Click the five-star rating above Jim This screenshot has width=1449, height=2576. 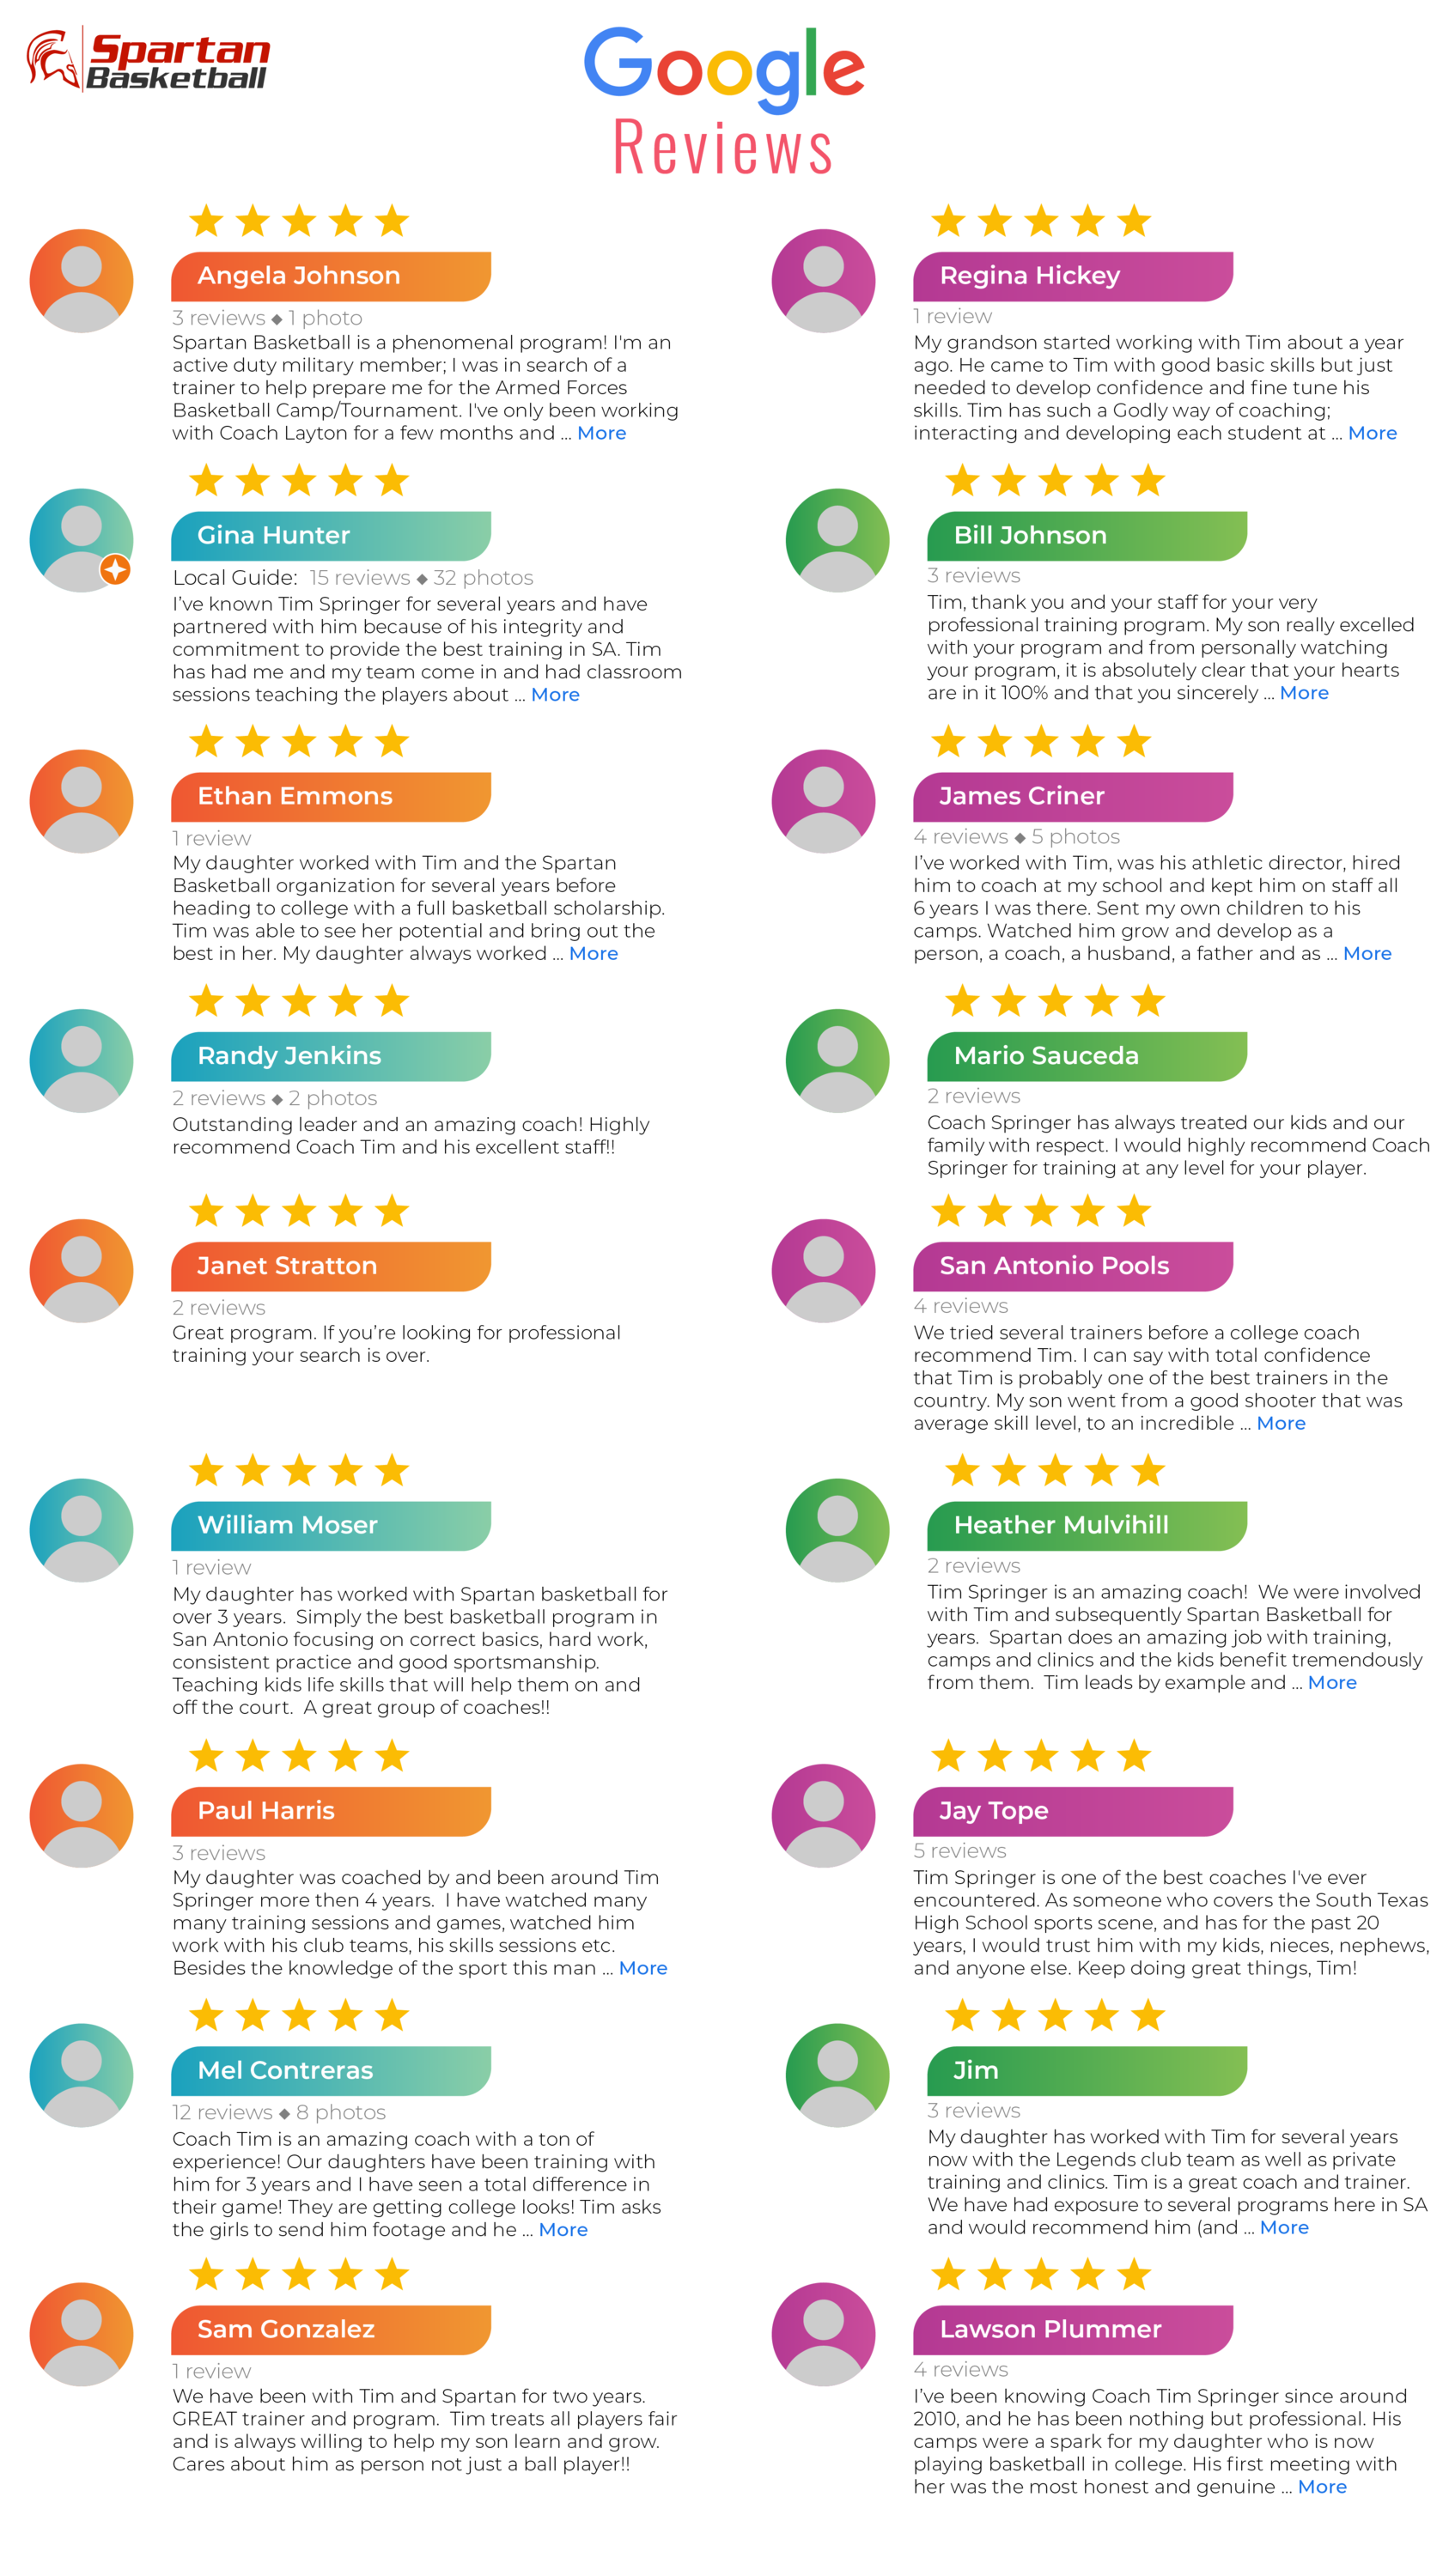pyautogui.click(x=1055, y=2015)
